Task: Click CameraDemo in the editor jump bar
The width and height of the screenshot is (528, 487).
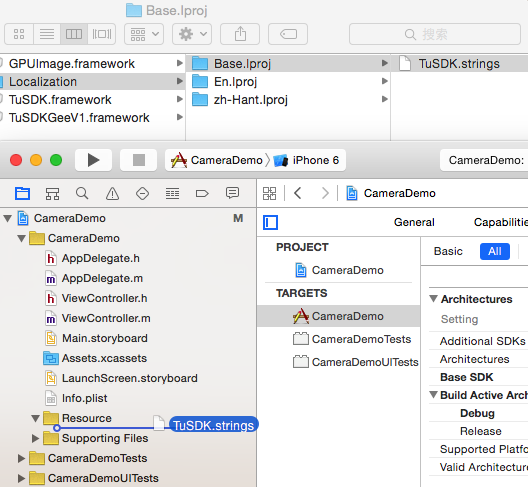Action: click(391, 193)
